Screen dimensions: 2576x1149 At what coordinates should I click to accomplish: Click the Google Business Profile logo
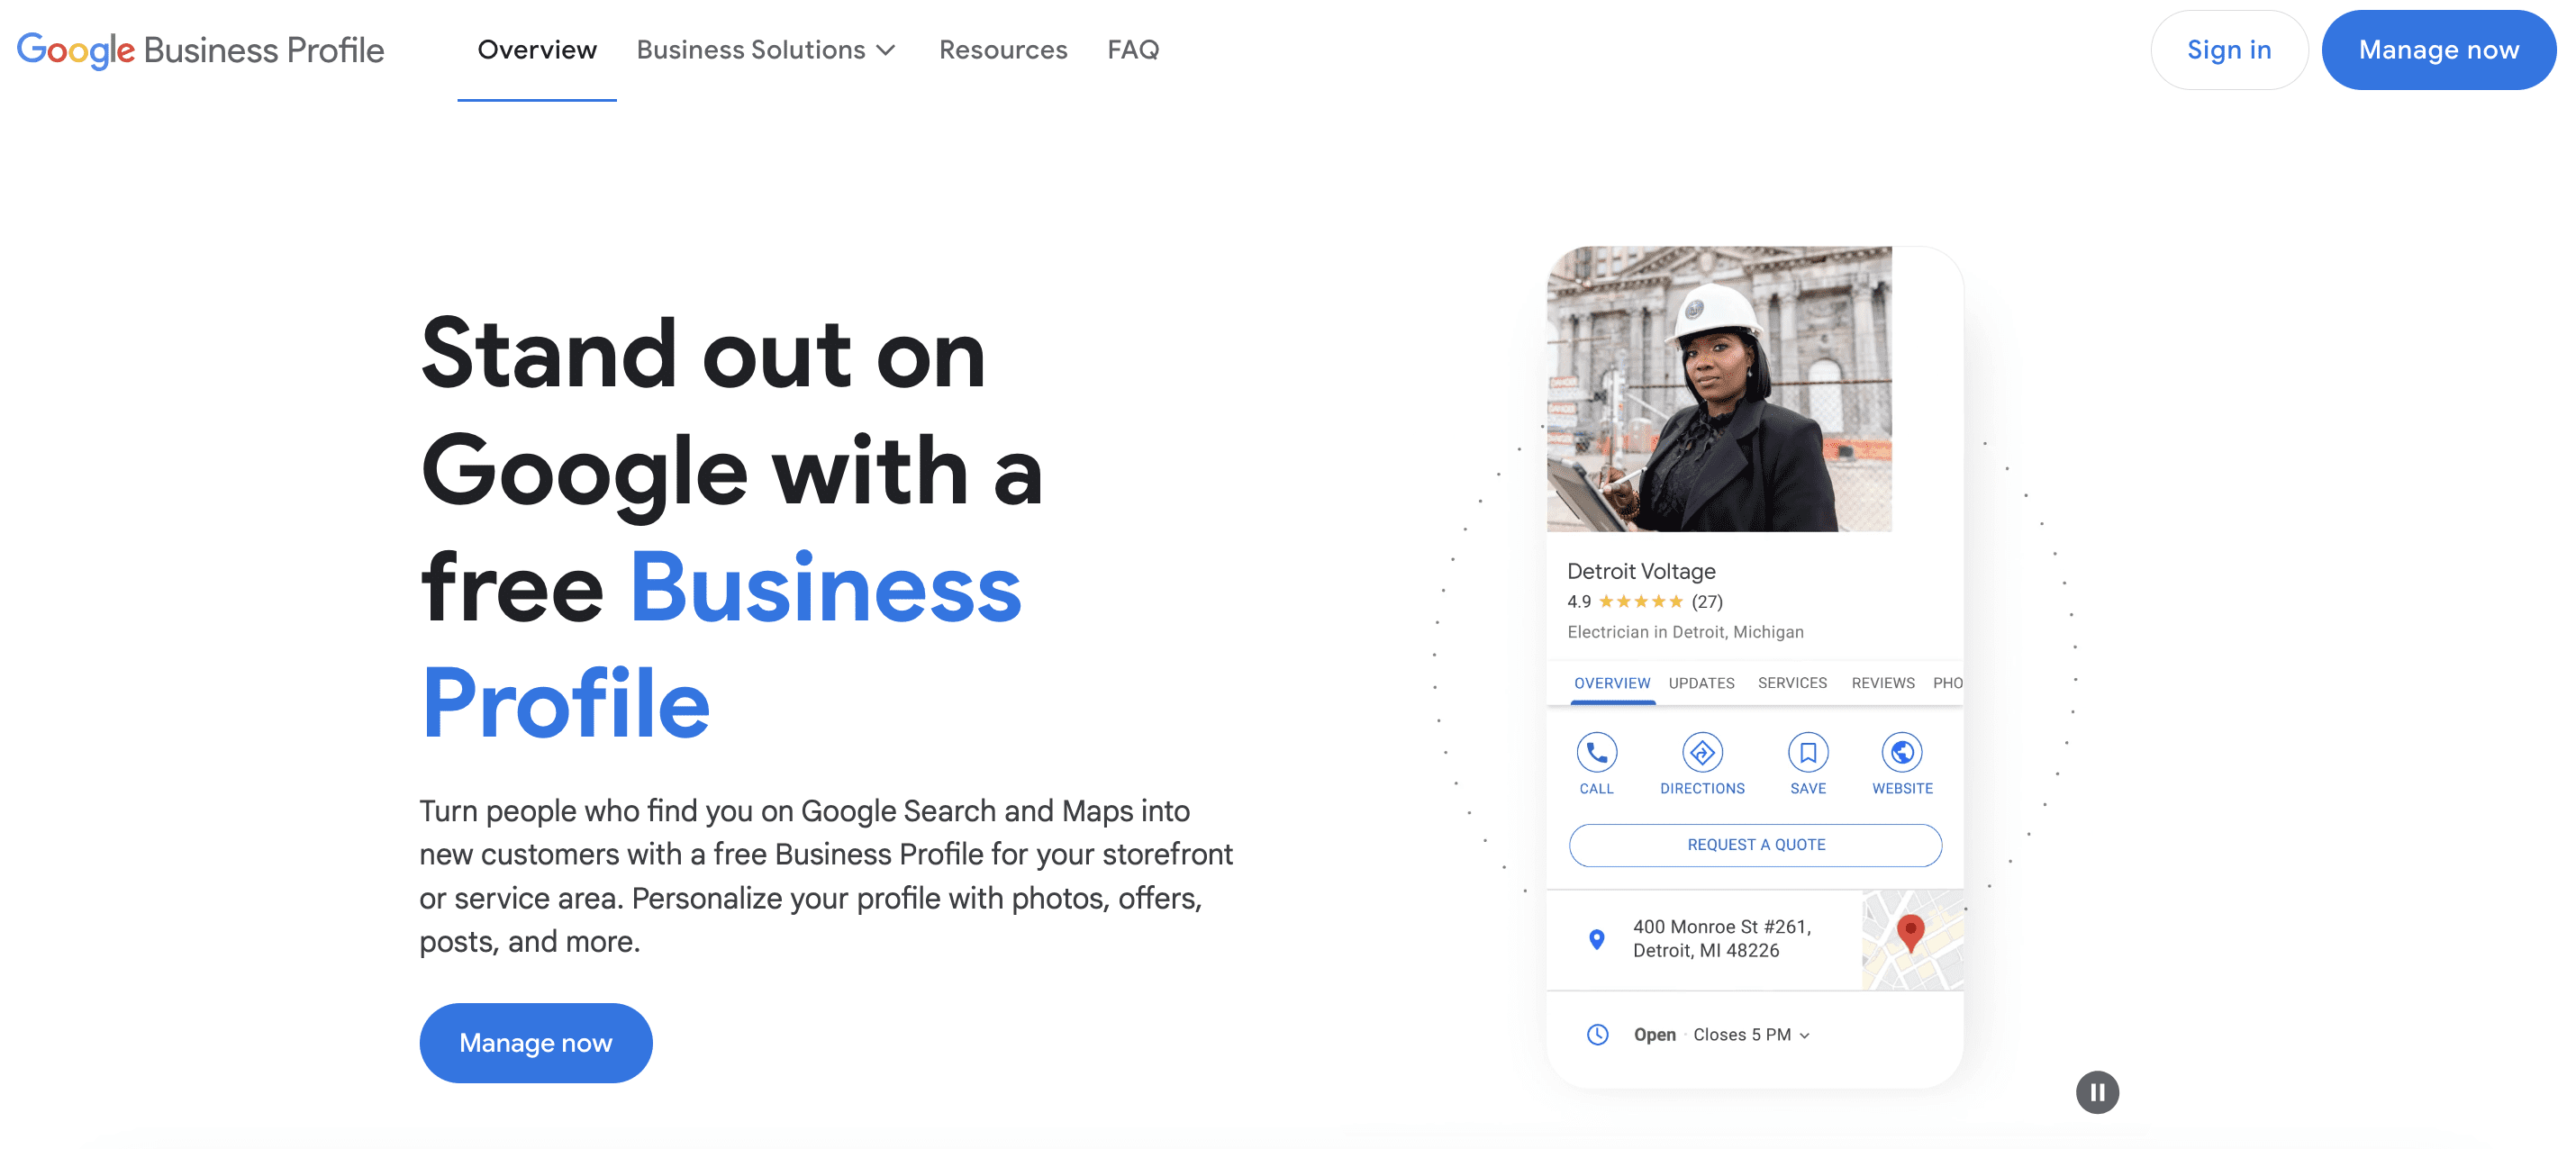200,50
